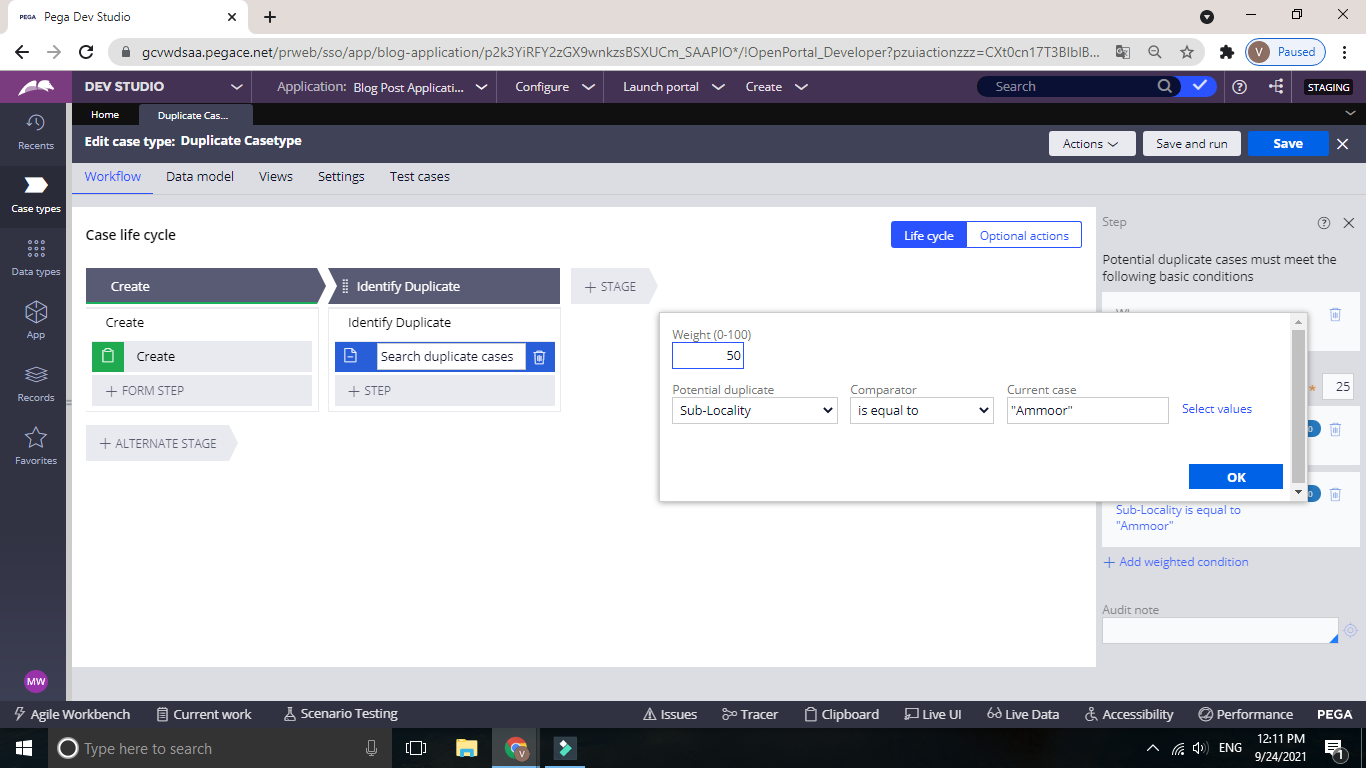1366x768 pixels.
Task: Click the Audit note text field
Action: (x=1220, y=630)
